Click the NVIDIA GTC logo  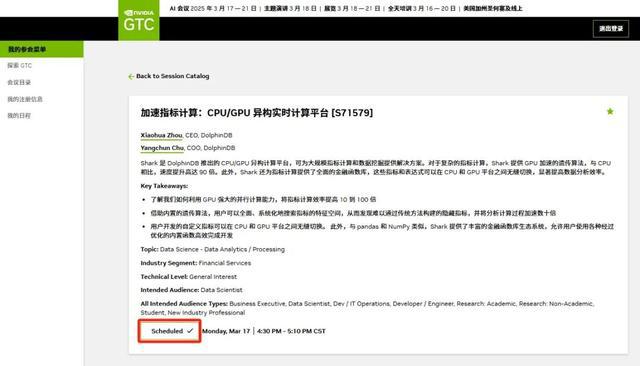139,20
